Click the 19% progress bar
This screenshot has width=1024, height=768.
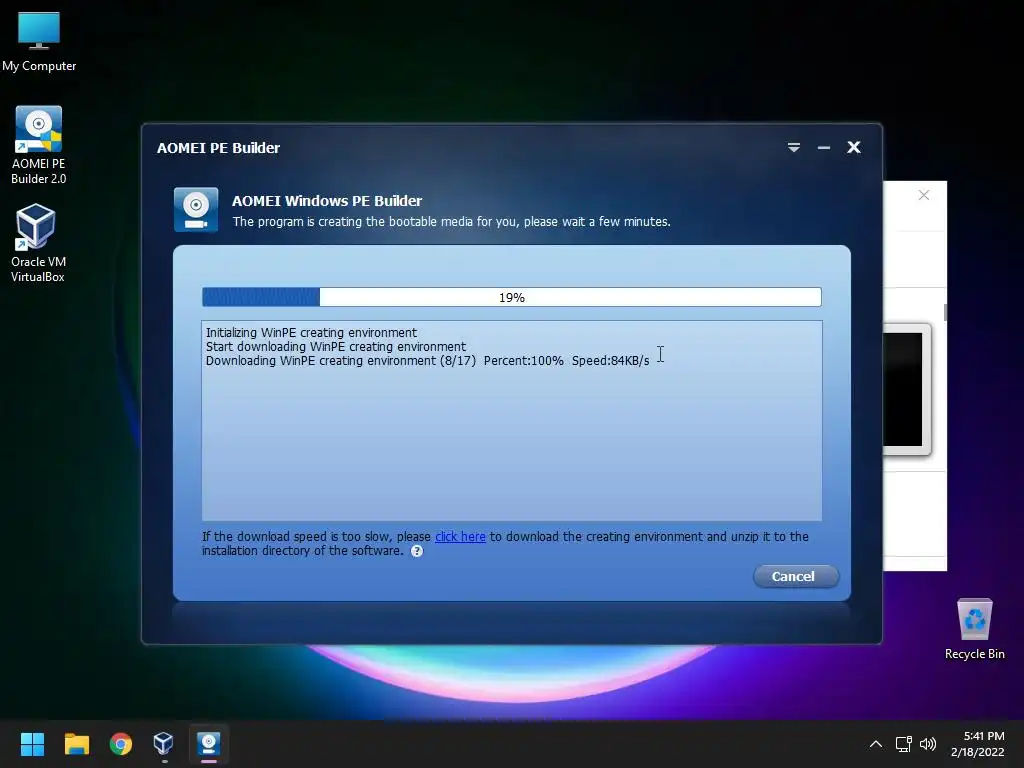point(511,297)
